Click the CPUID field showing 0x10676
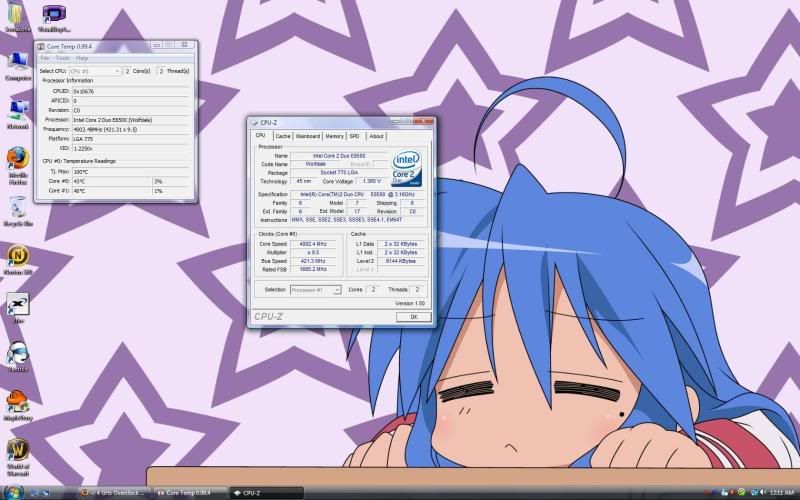Image resolution: width=800 pixels, height=500 pixels. [x=131, y=91]
